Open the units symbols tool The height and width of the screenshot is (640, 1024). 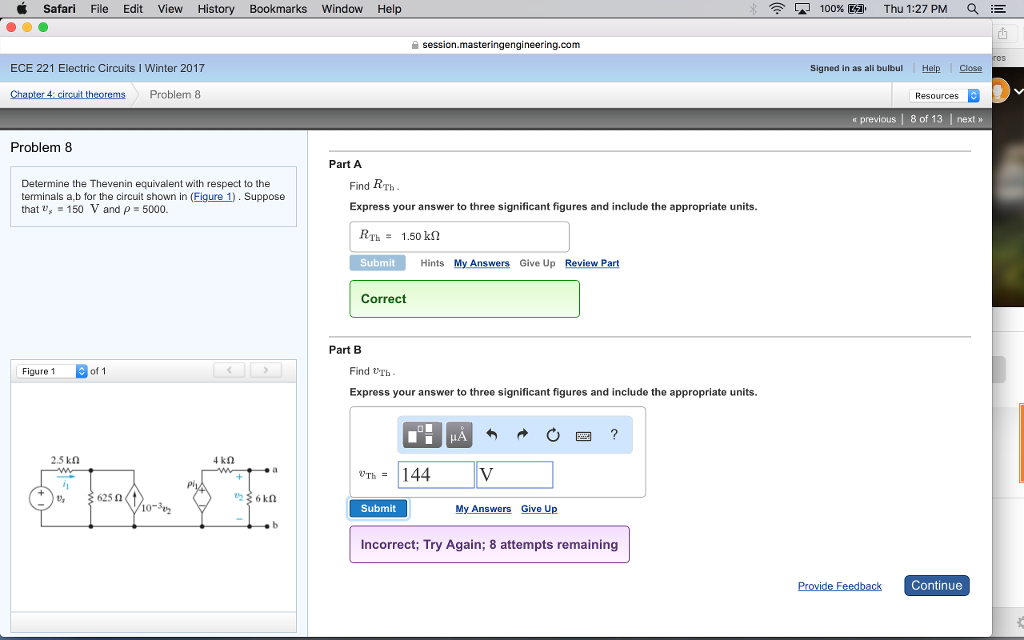pos(459,434)
